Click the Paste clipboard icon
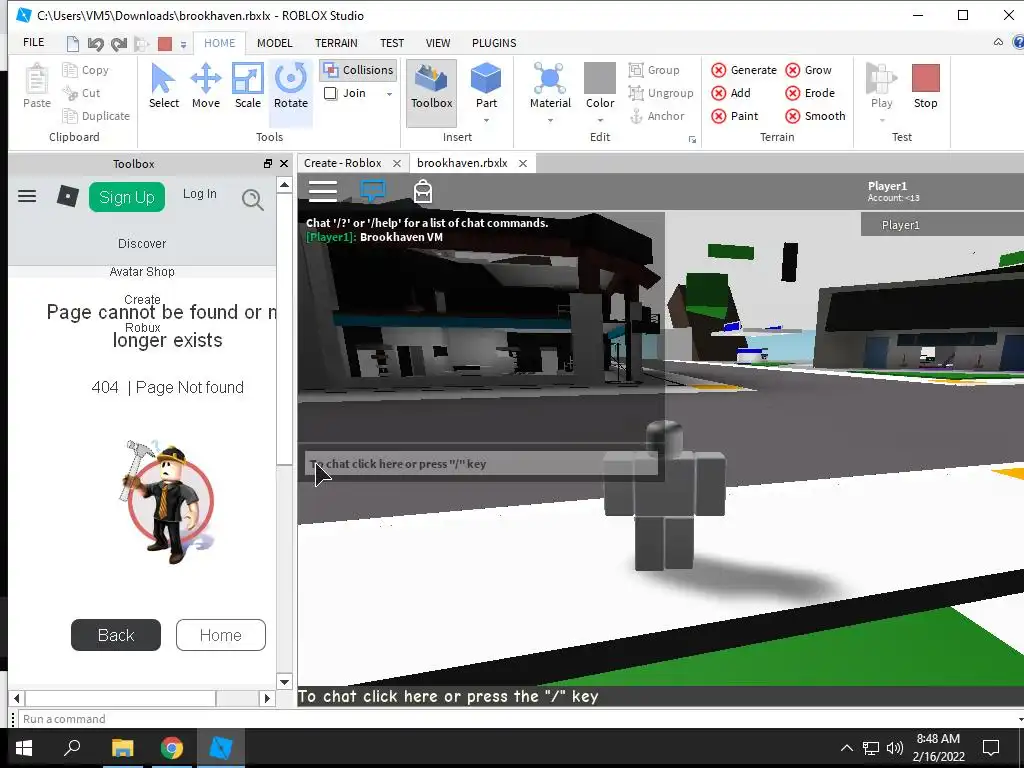Screen dimensions: 1024x768 (x=37, y=80)
